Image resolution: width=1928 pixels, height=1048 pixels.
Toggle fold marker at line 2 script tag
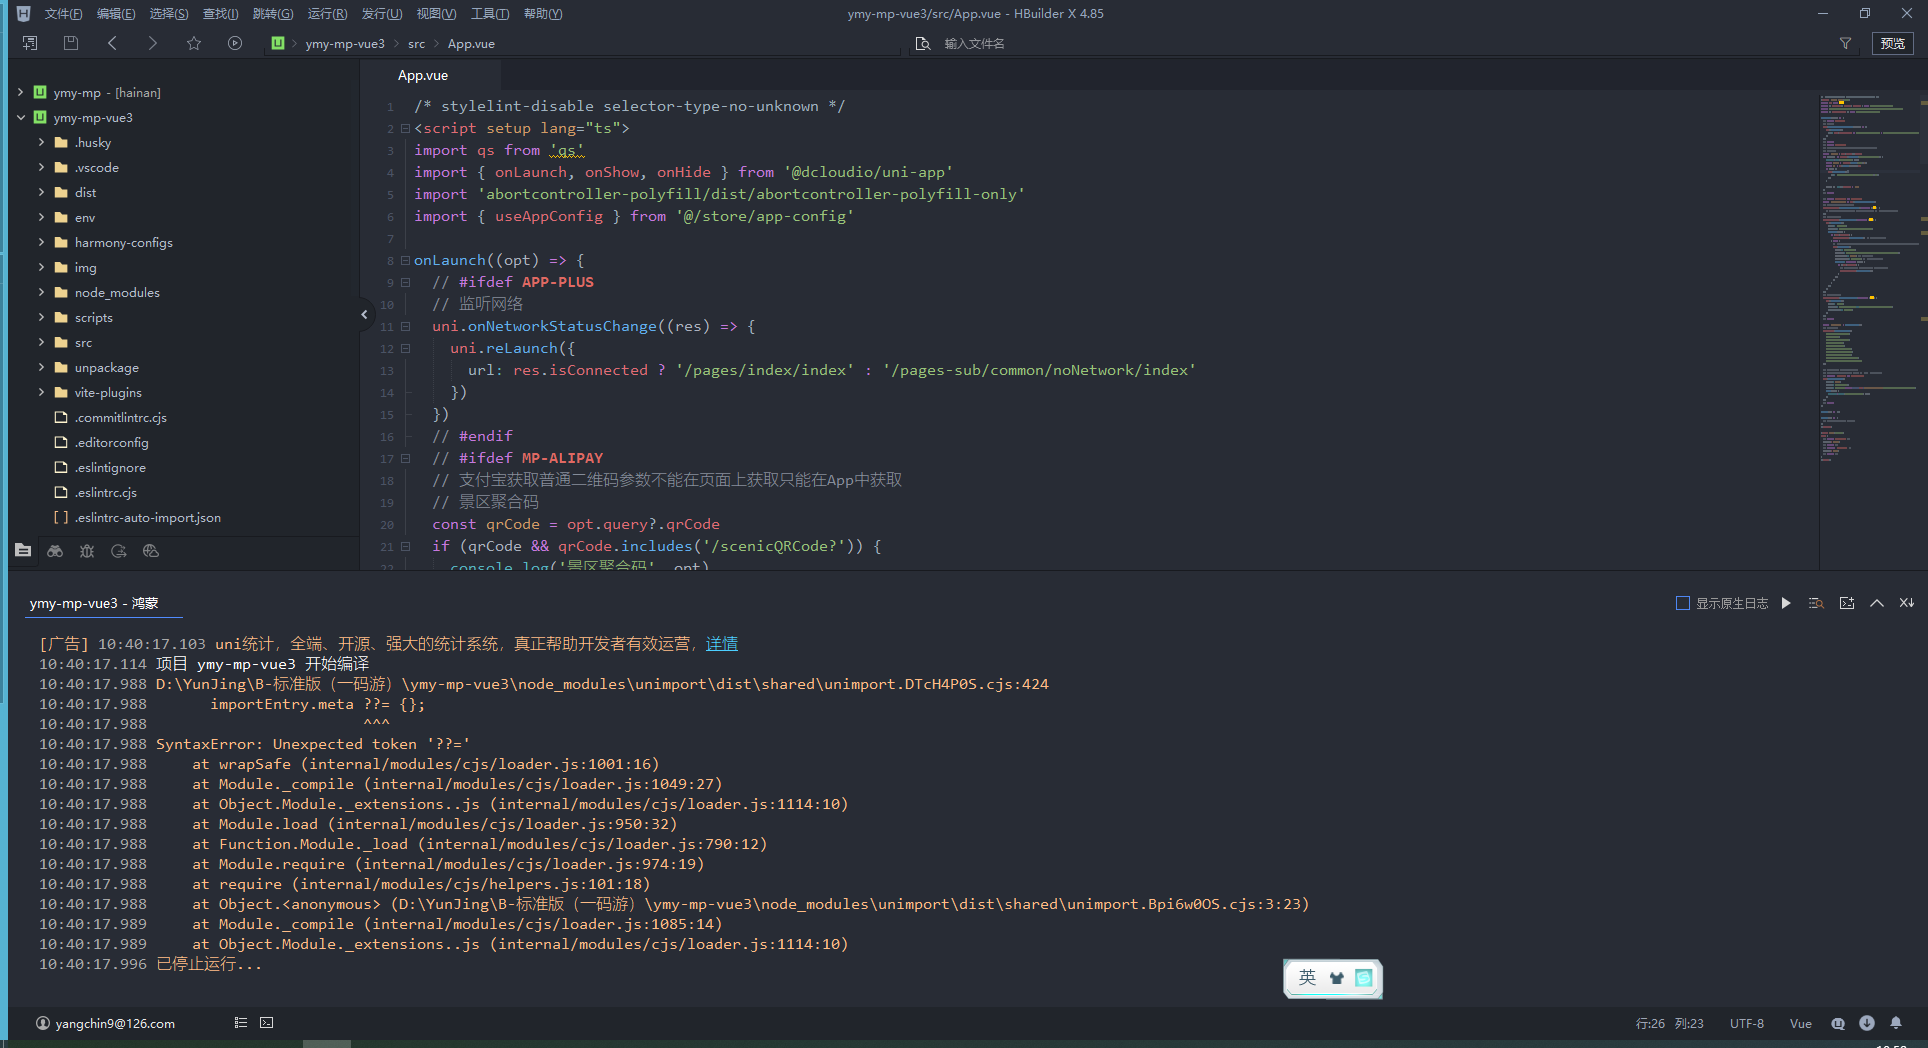tap(405, 128)
